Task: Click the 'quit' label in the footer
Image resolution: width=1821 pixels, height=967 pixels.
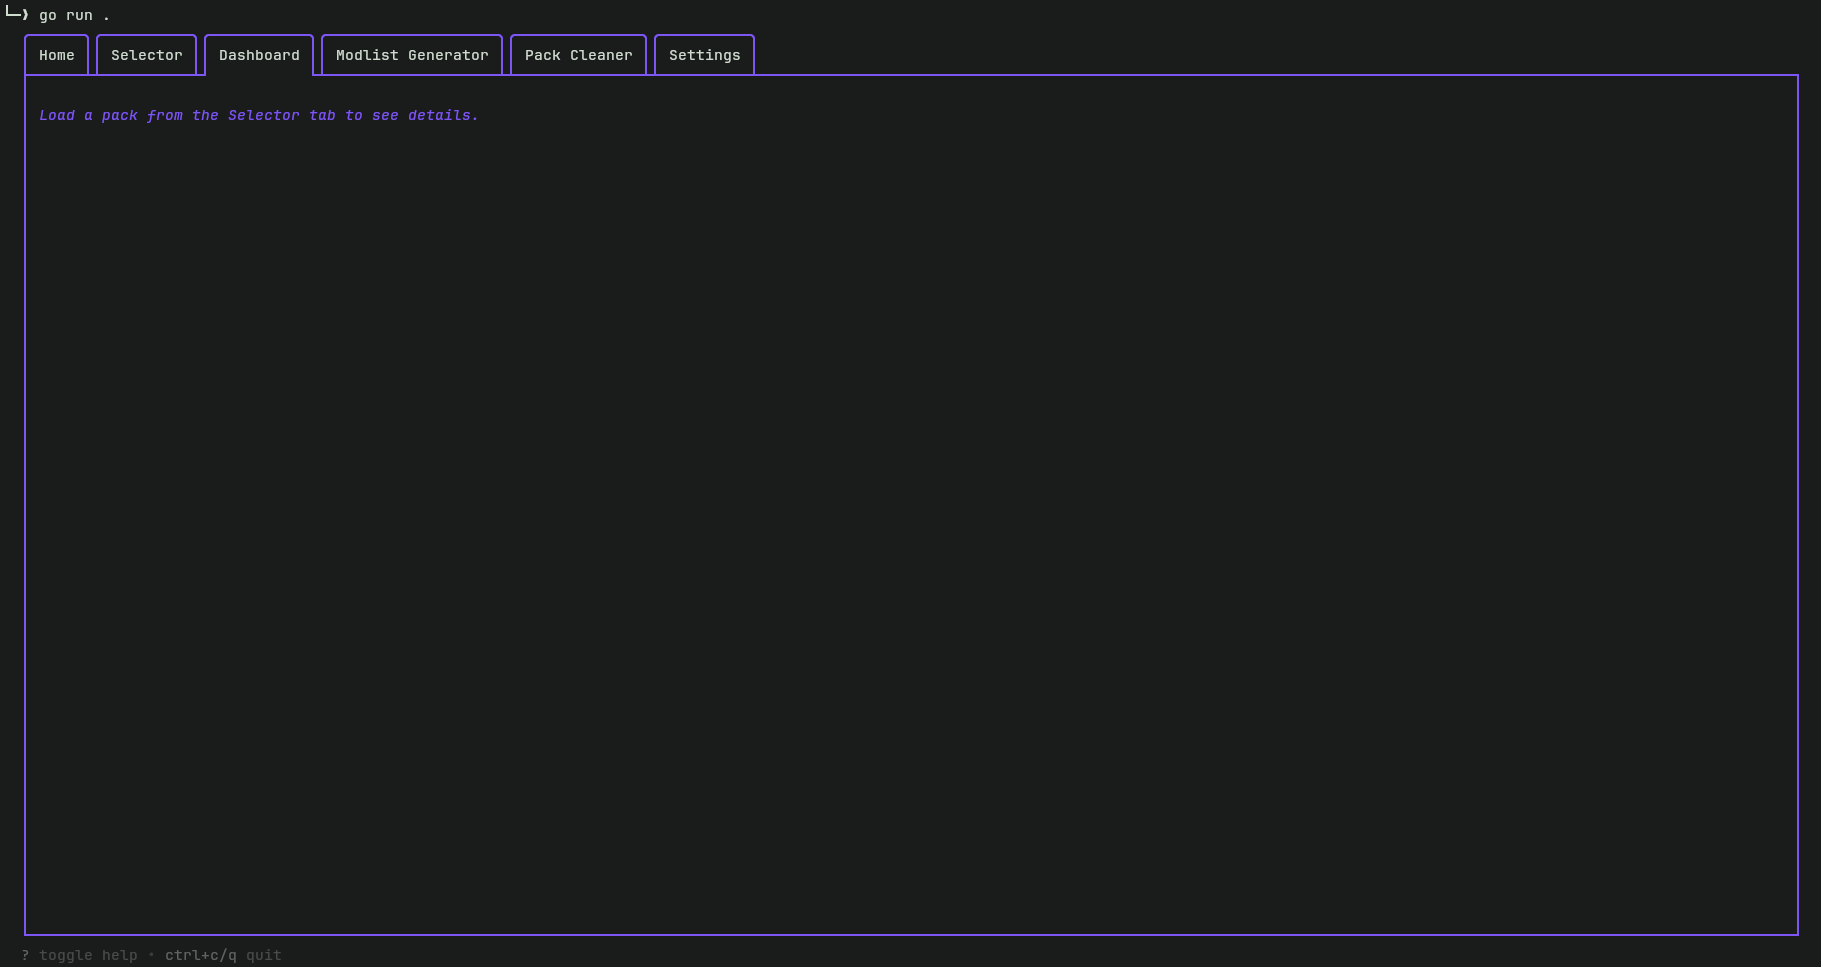Action: (263, 955)
